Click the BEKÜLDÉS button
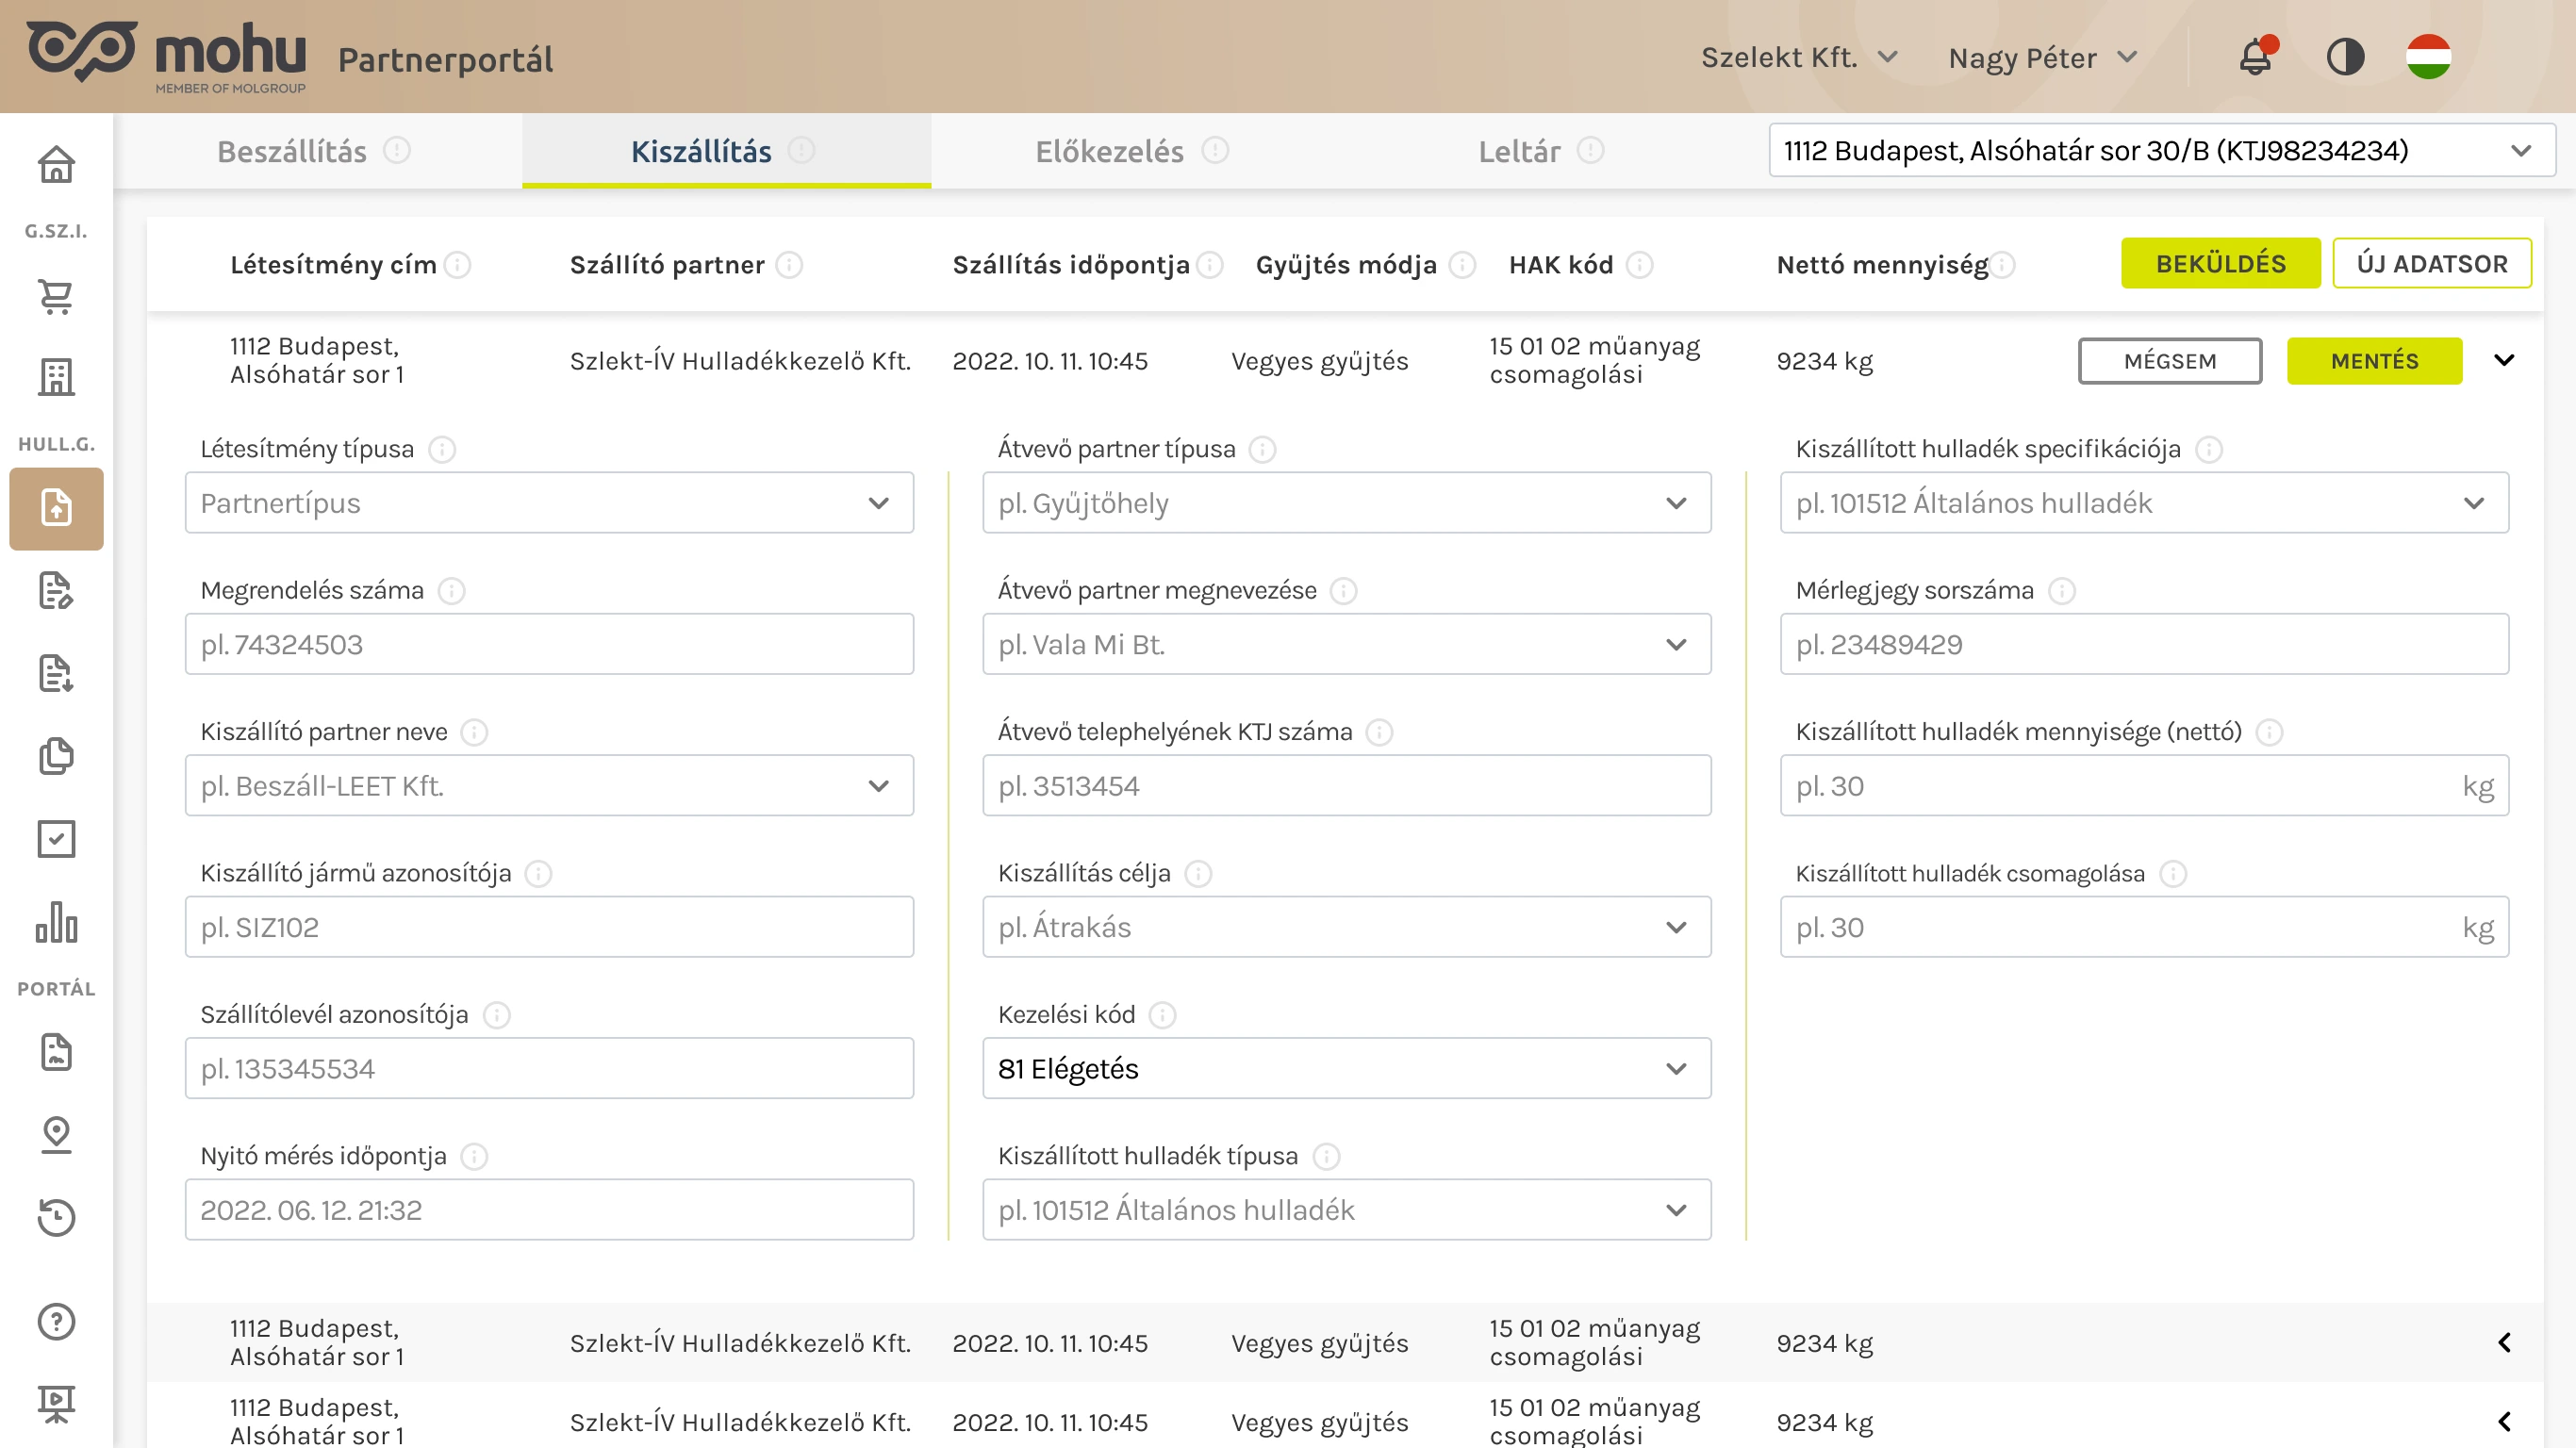The image size is (2576, 1448). (2220, 264)
